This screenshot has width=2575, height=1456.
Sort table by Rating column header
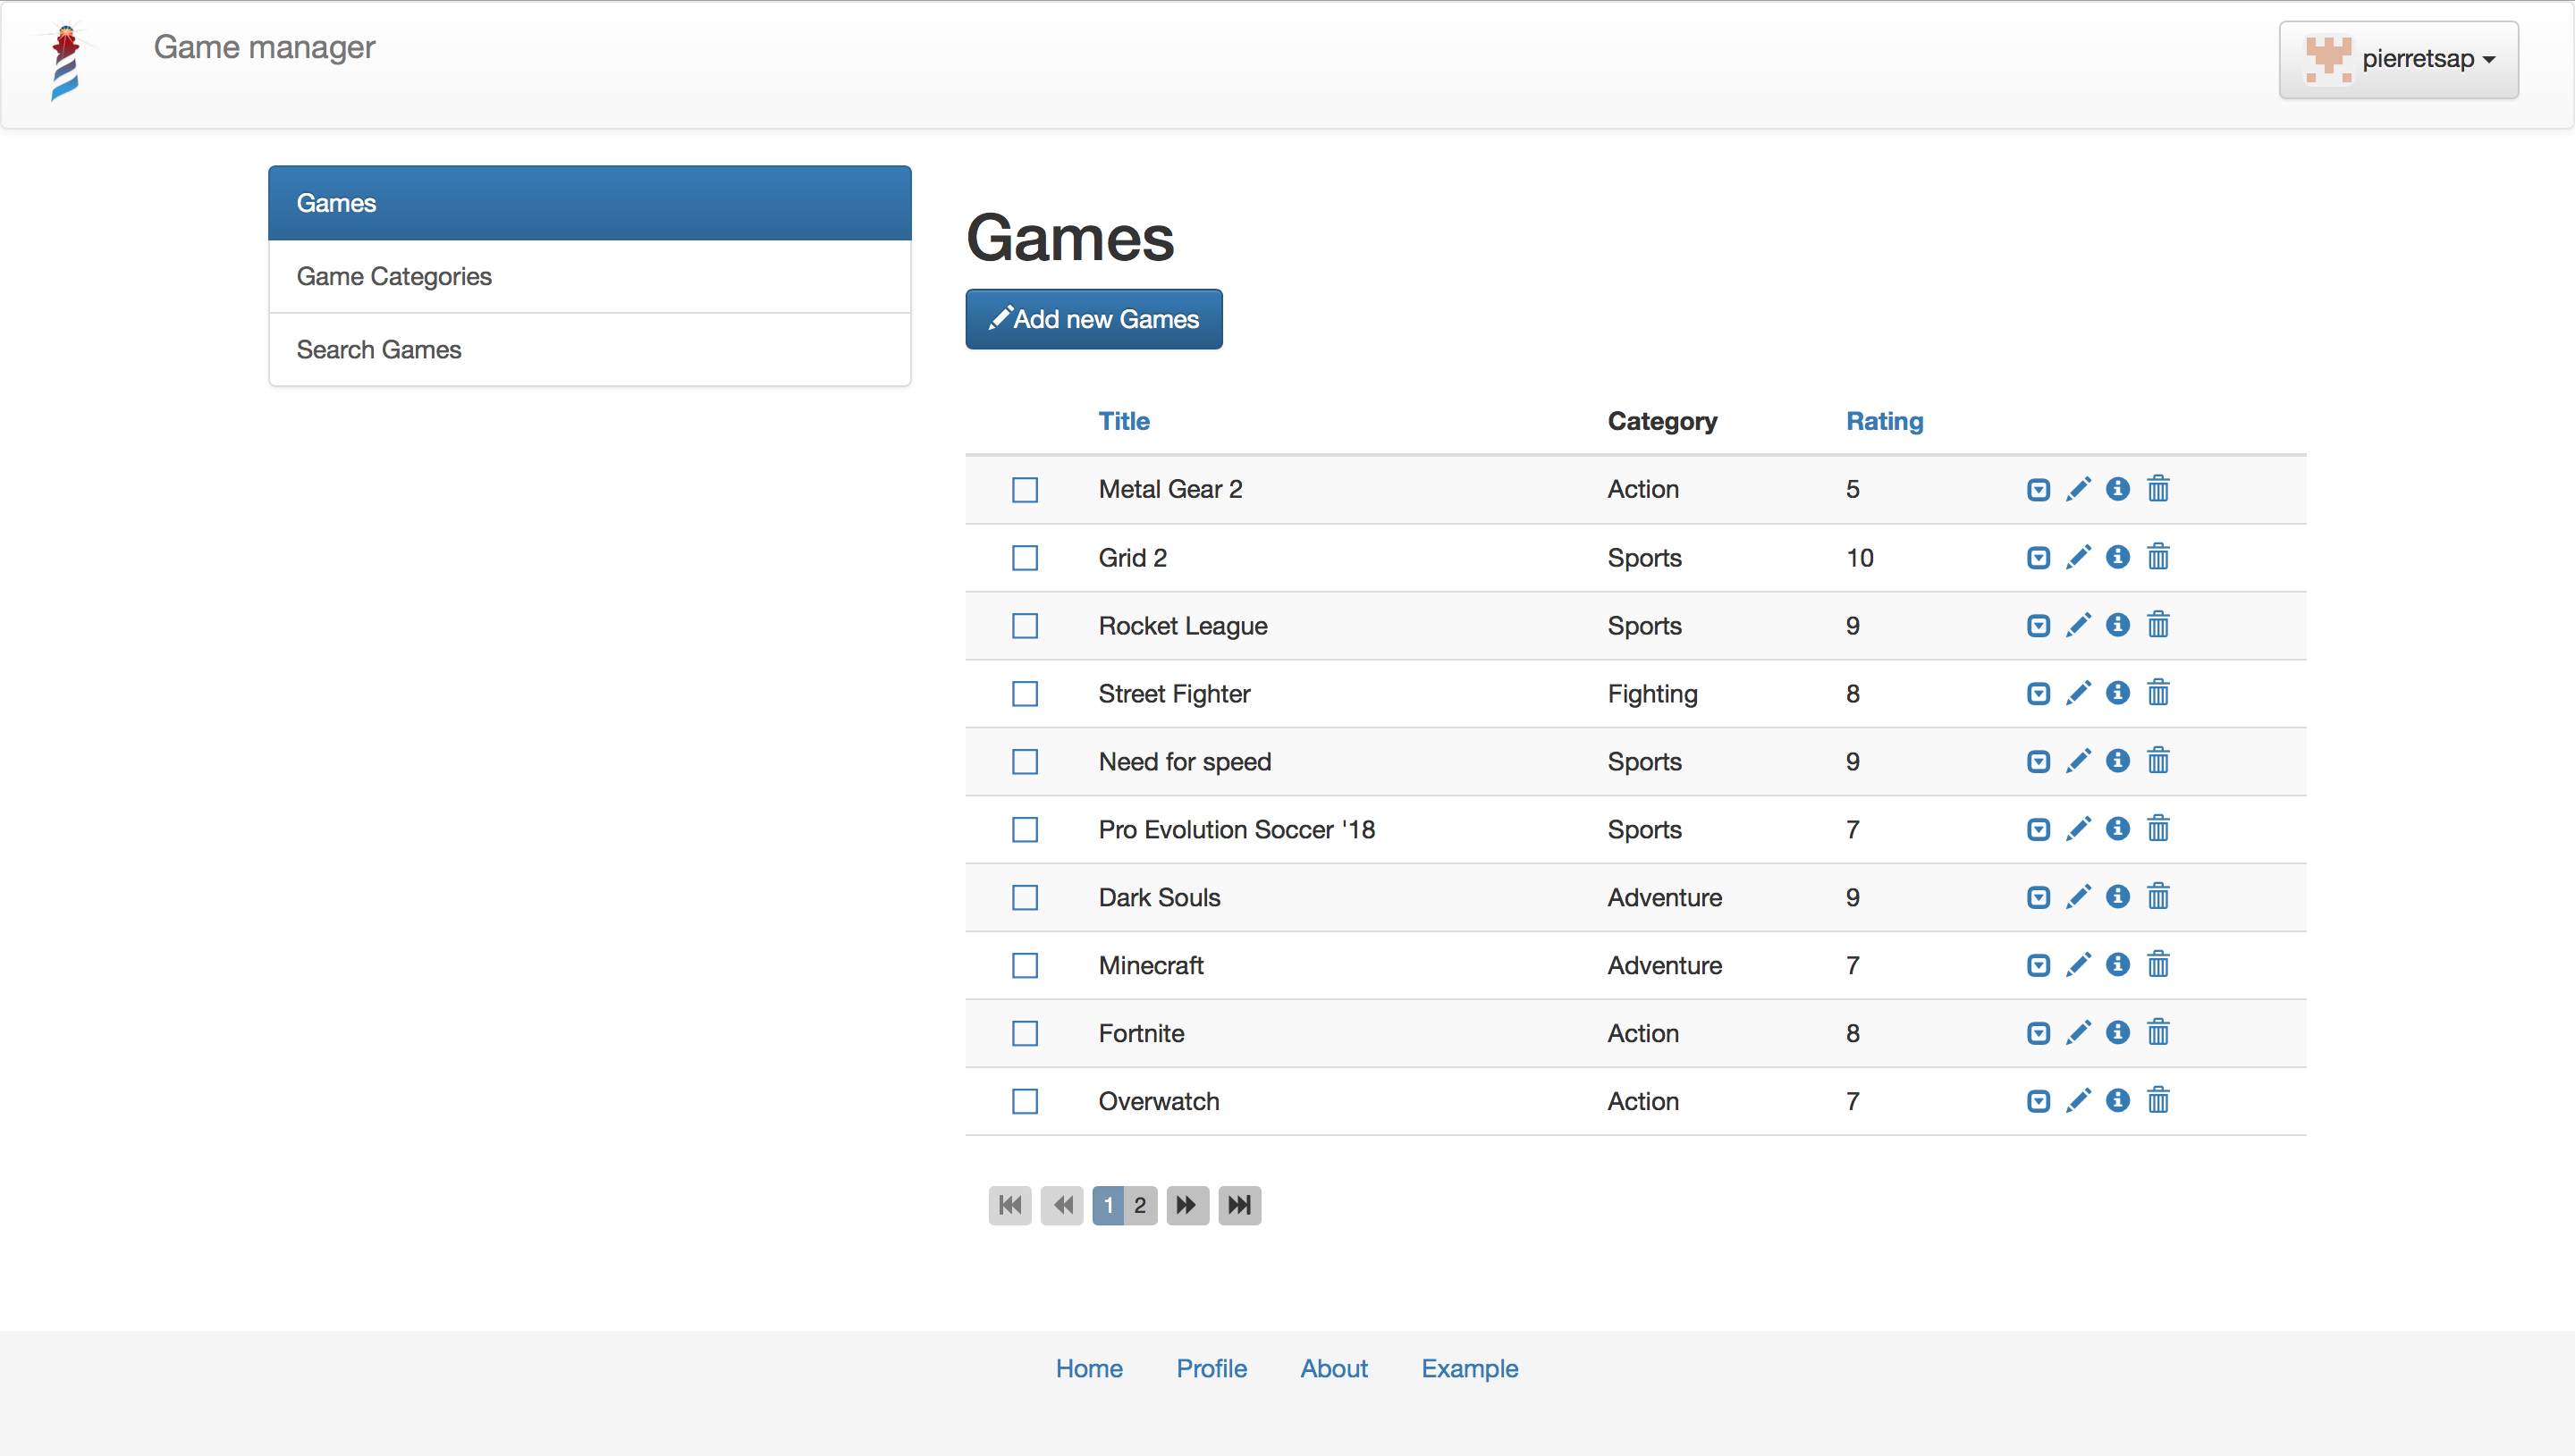click(x=1884, y=421)
